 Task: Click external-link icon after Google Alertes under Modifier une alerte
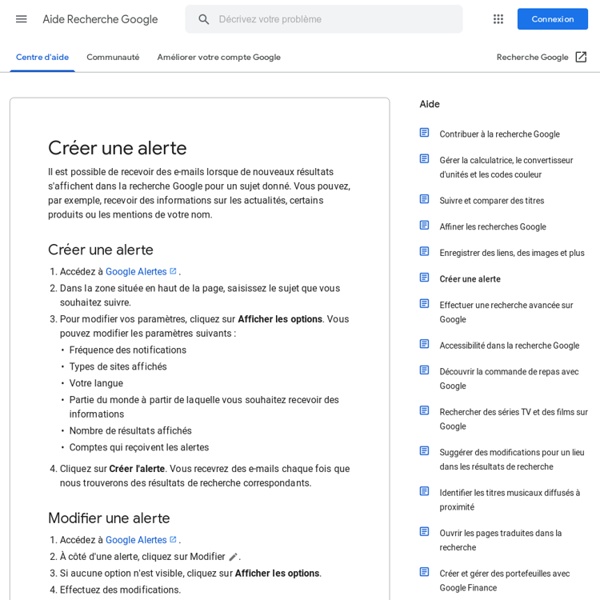click(x=173, y=539)
